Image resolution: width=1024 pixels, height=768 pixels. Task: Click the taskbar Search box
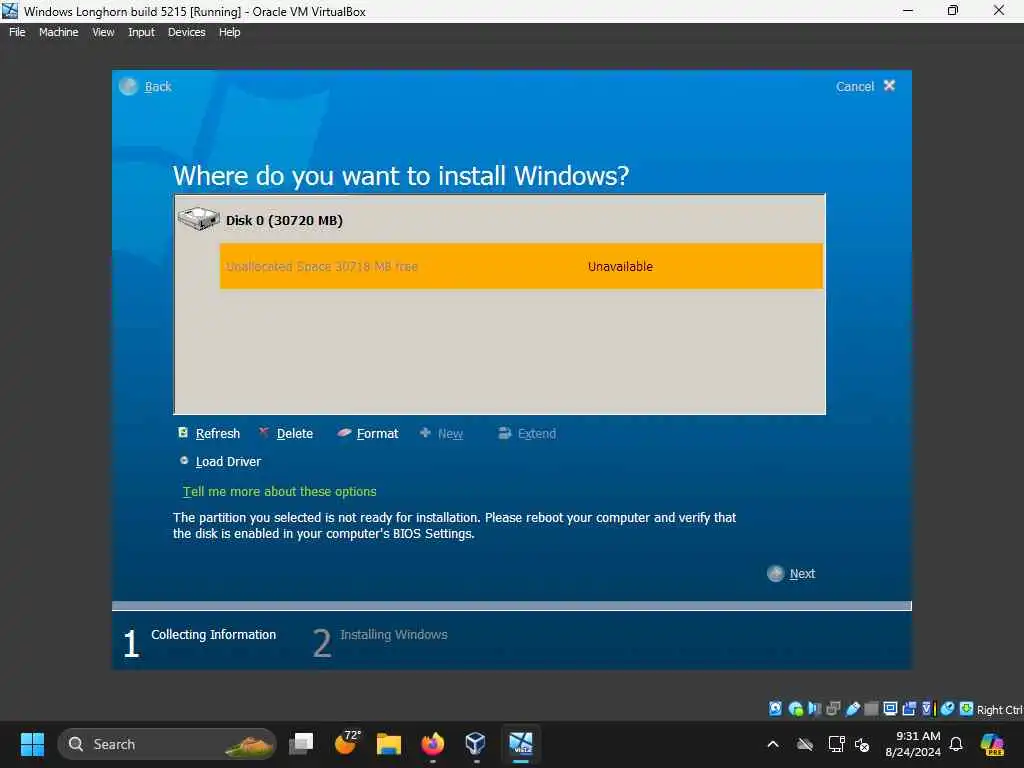pyautogui.click(x=167, y=744)
